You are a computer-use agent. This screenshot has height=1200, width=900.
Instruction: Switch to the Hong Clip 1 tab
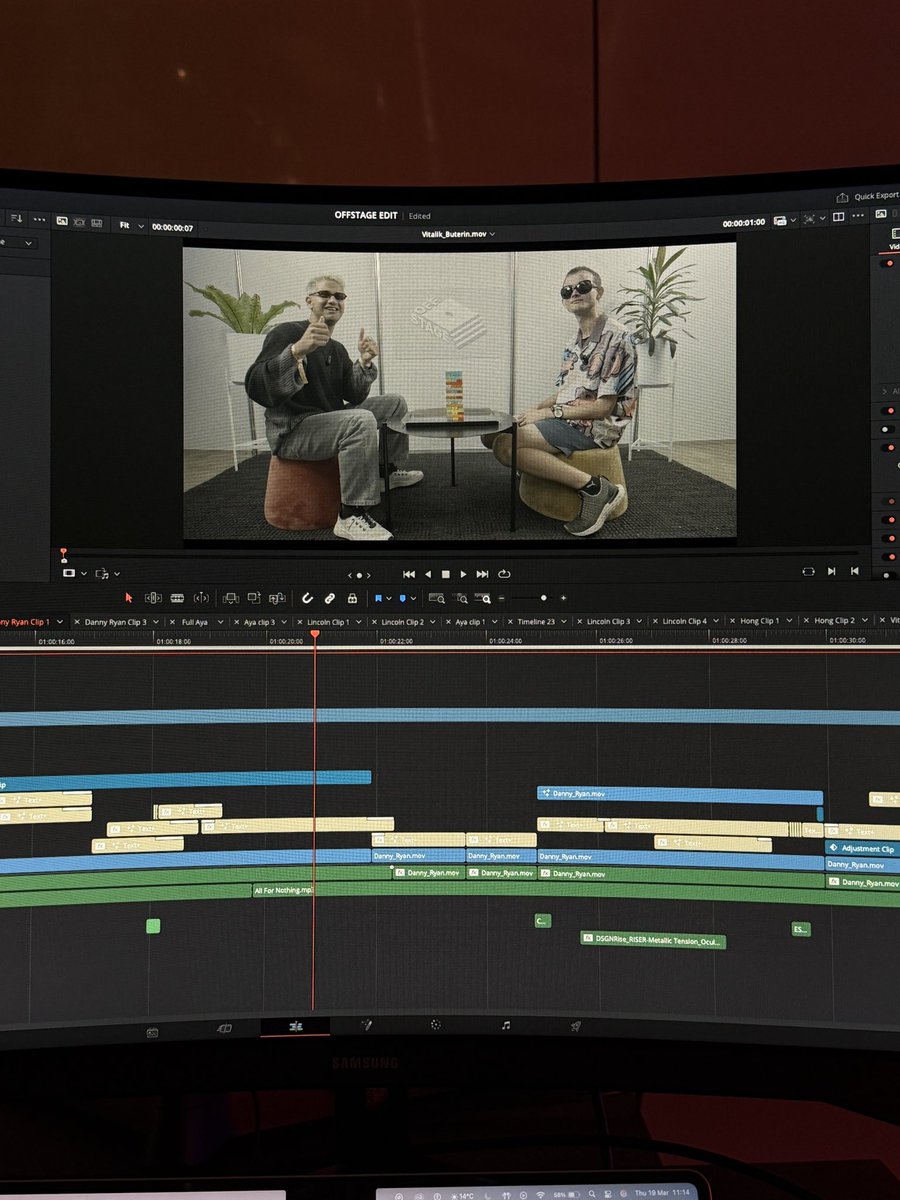click(x=760, y=621)
